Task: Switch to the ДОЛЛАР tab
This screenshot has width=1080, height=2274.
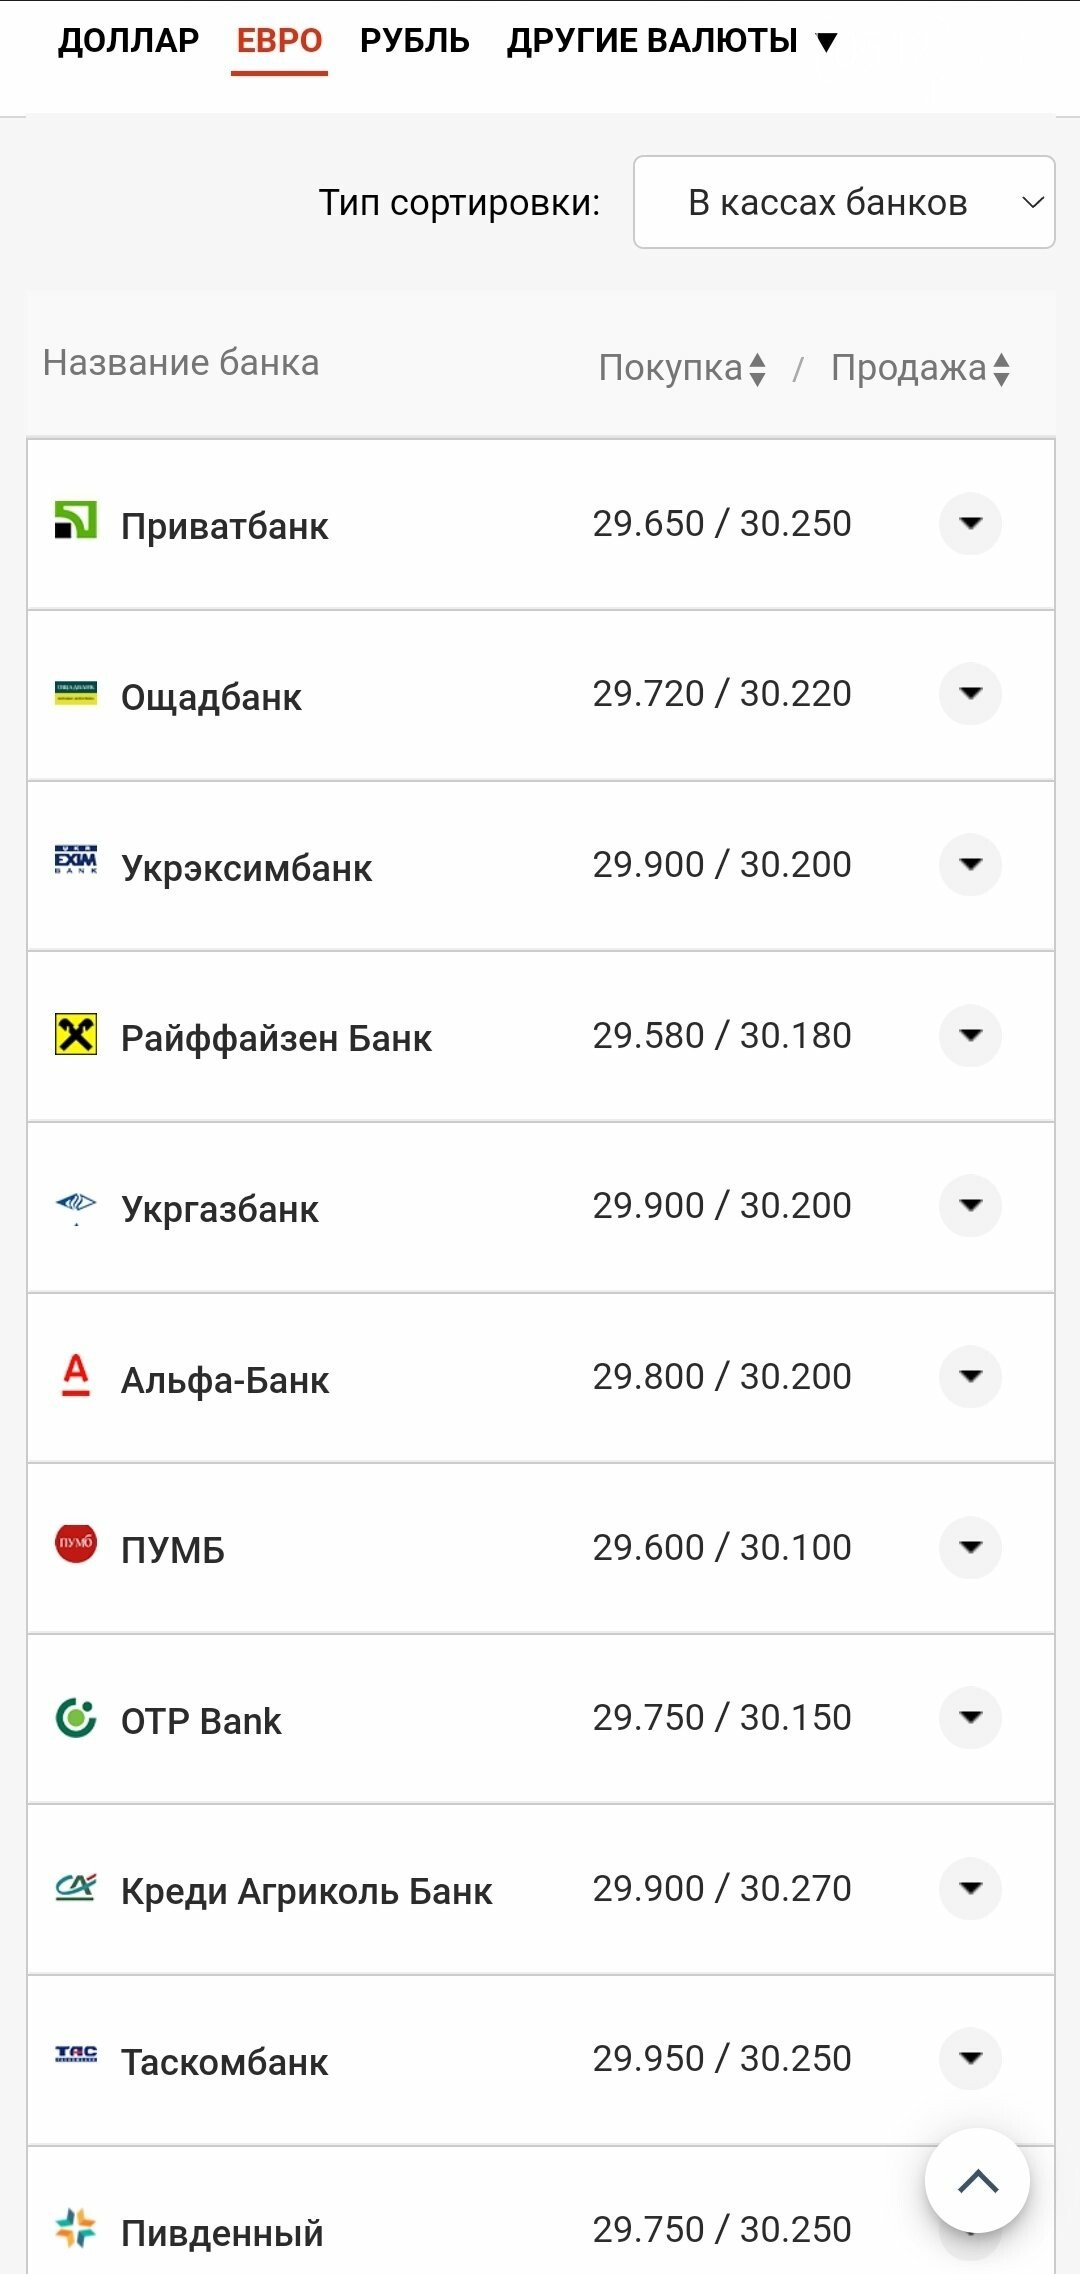Action: click(x=128, y=41)
